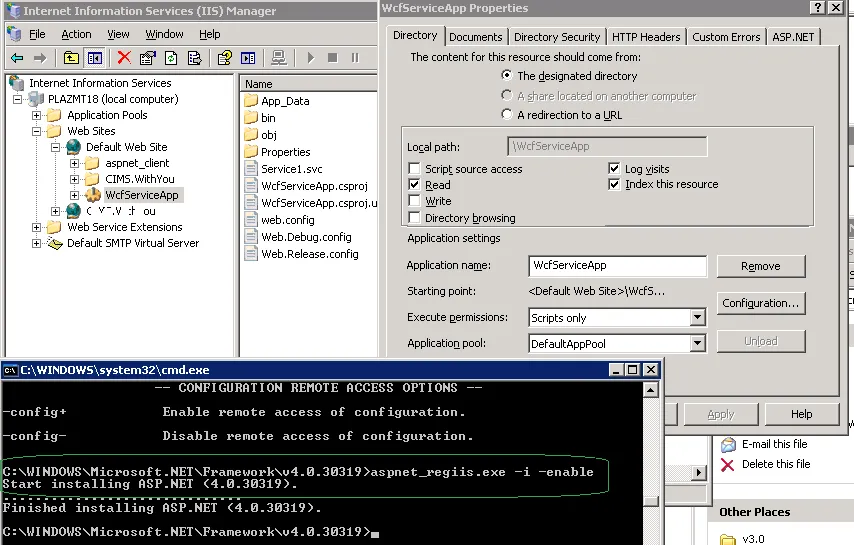Click the Remove button
The height and width of the screenshot is (545, 854).
761,266
